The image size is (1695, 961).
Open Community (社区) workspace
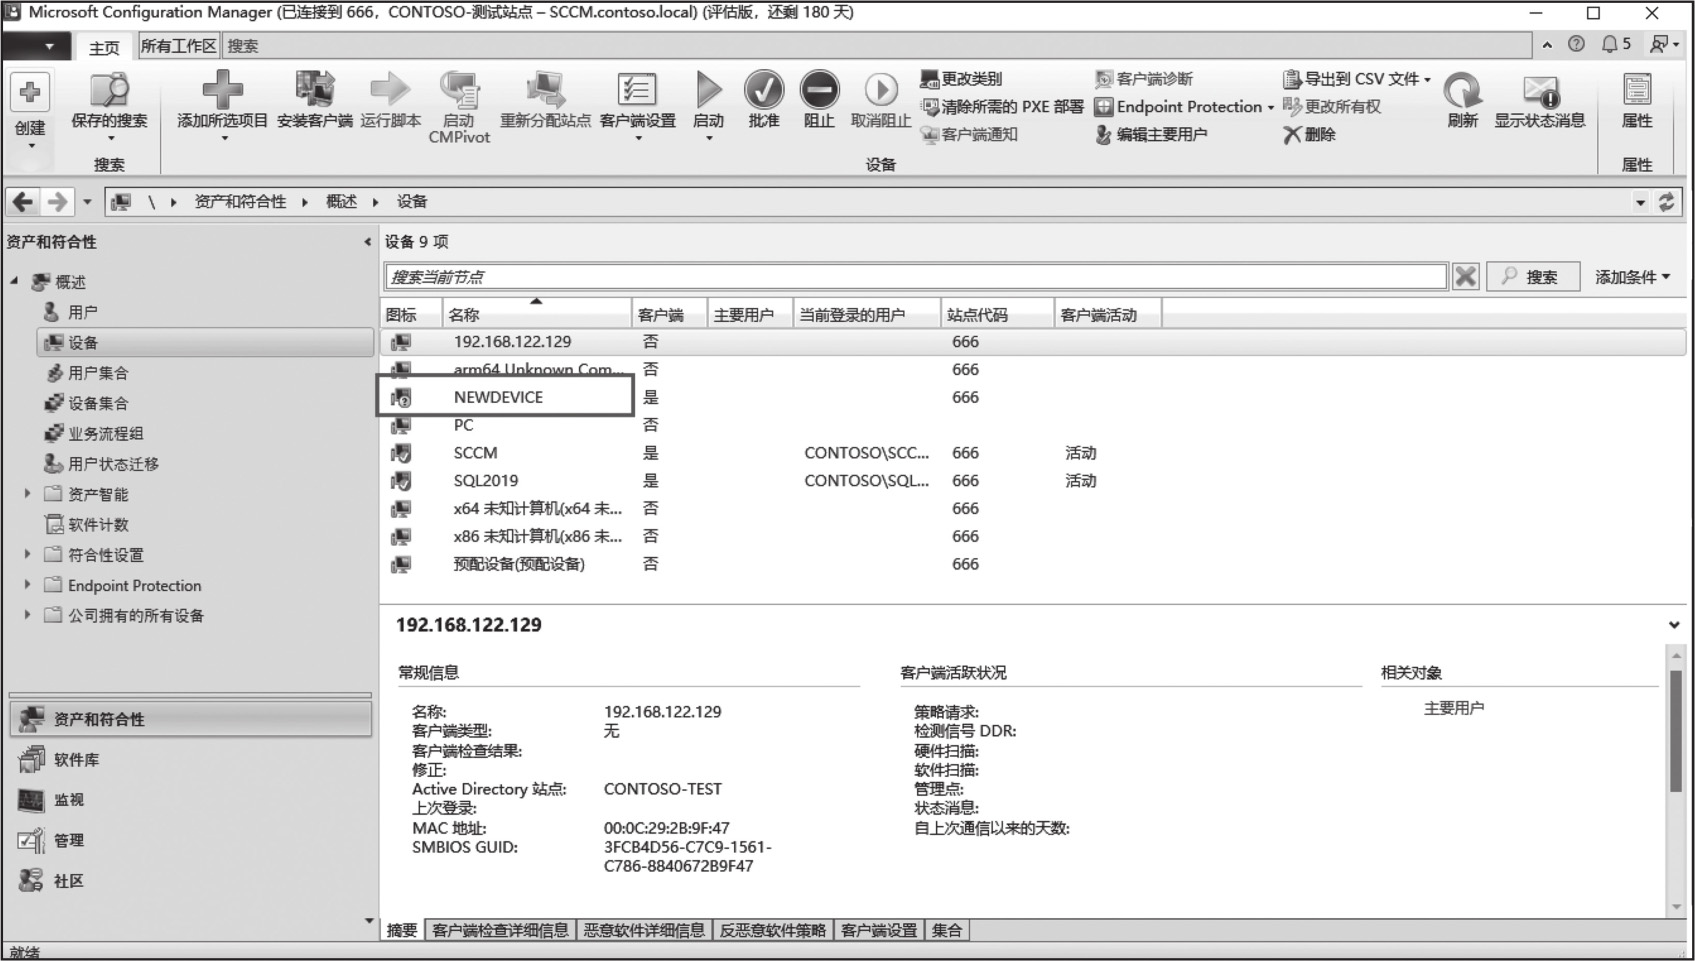pos(190,881)
